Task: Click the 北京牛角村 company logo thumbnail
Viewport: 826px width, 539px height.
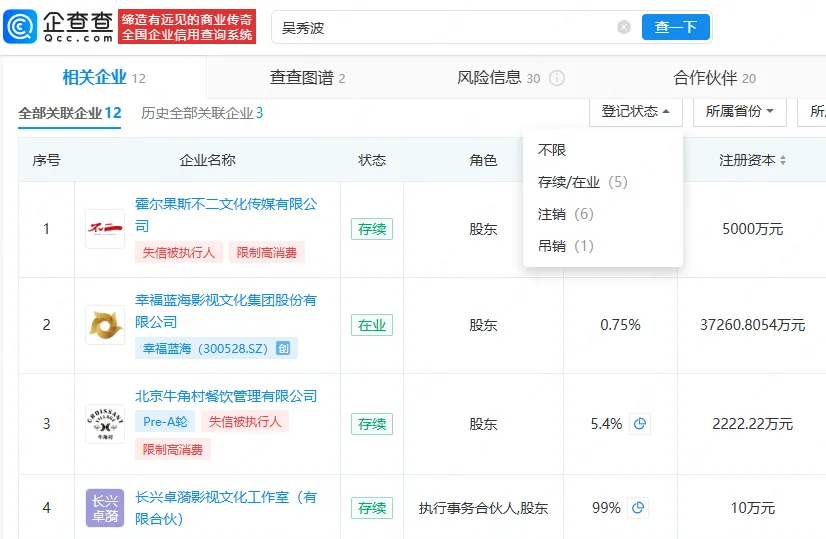Action: 105,424
